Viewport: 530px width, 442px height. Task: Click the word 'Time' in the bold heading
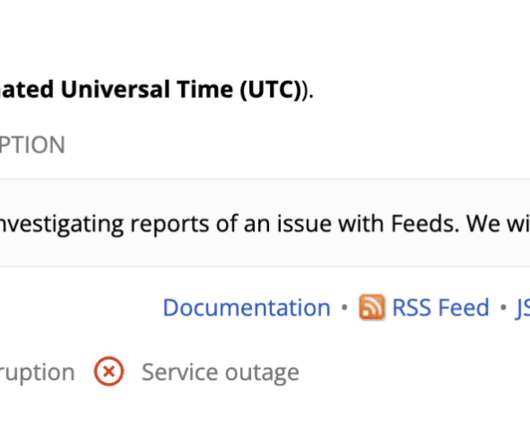click(x=205, y=90)
